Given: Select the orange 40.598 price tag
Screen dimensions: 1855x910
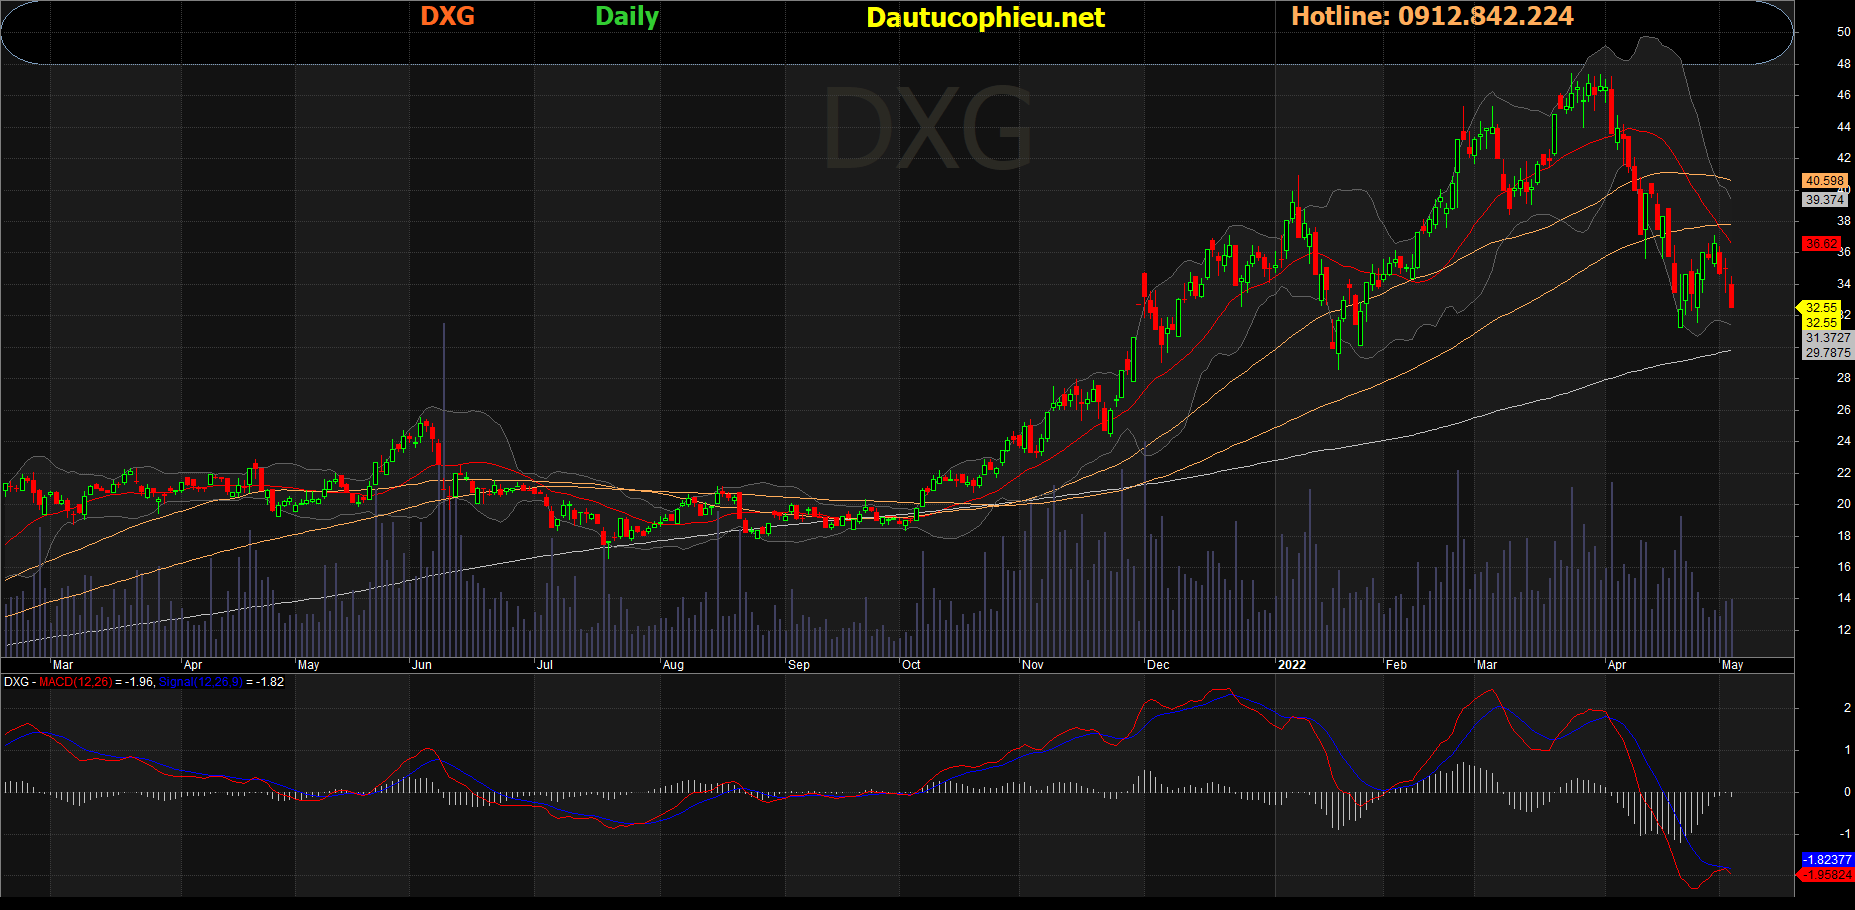Looking at the screenshot, I should pyautogui.click(x=1824, y=181).
